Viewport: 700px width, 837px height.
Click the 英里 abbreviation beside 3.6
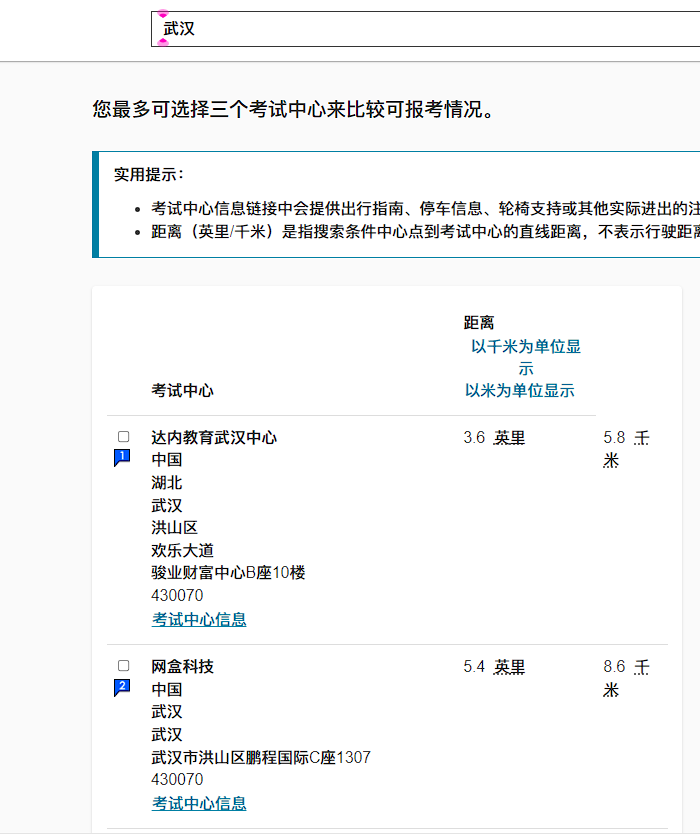[509, 438]
